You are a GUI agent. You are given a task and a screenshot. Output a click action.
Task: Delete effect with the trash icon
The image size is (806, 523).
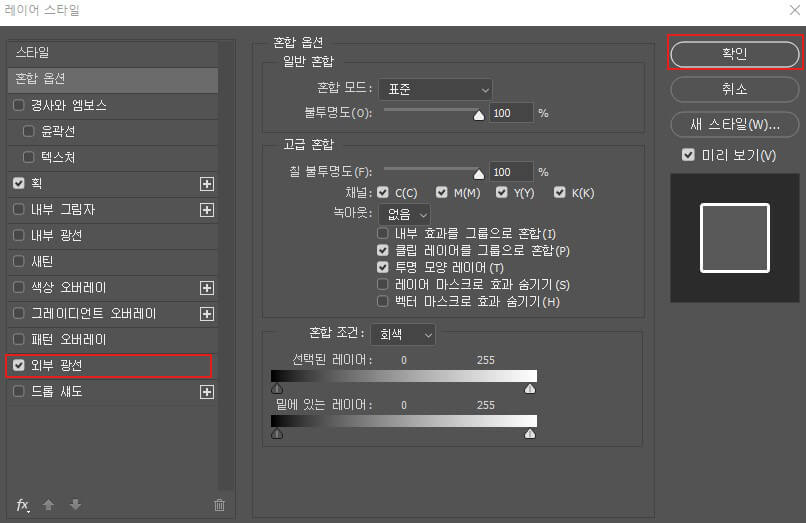[219, 505]
